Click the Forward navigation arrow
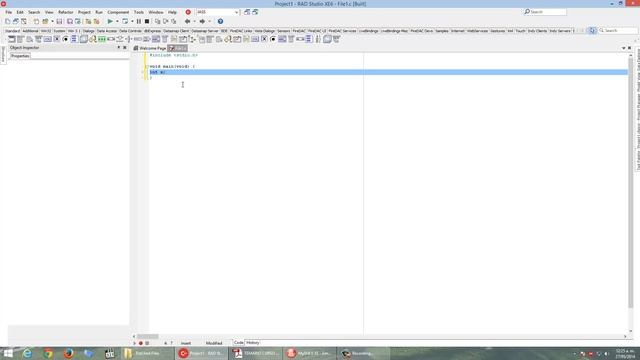640x360 pixels. click(202, 21)
